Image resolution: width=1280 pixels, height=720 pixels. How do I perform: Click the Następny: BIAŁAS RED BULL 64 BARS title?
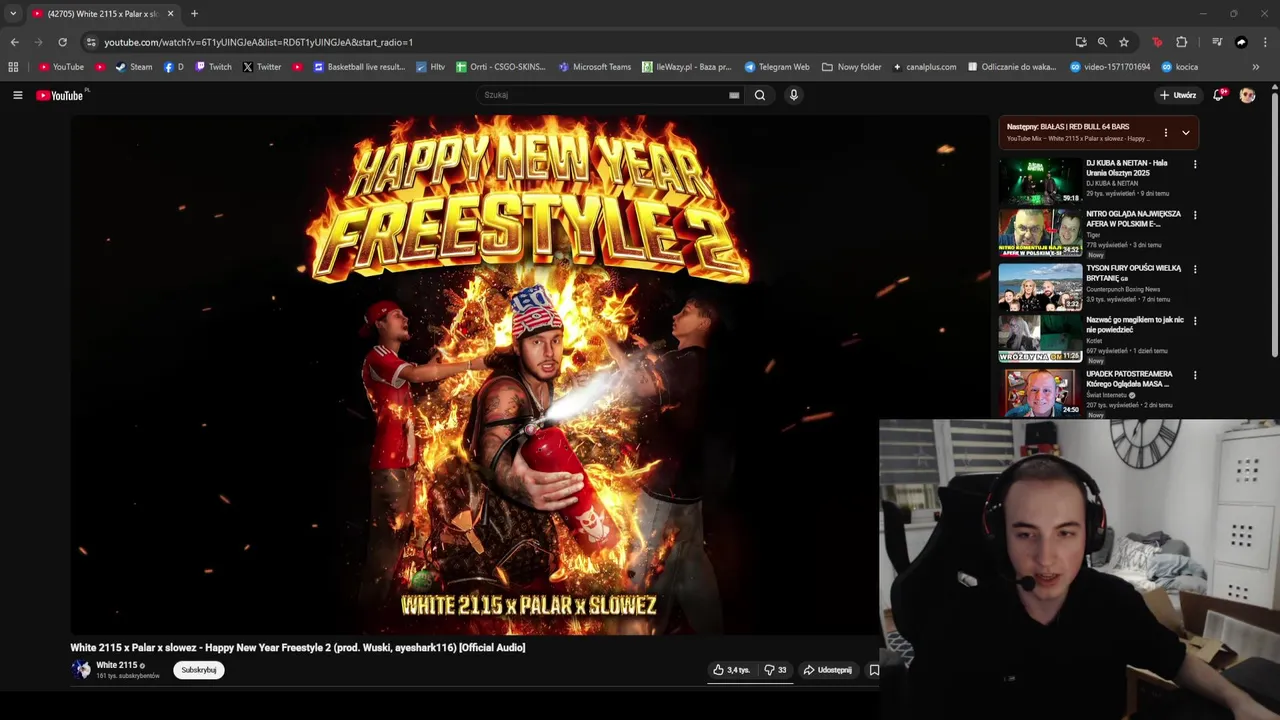tap(1068, 127)
